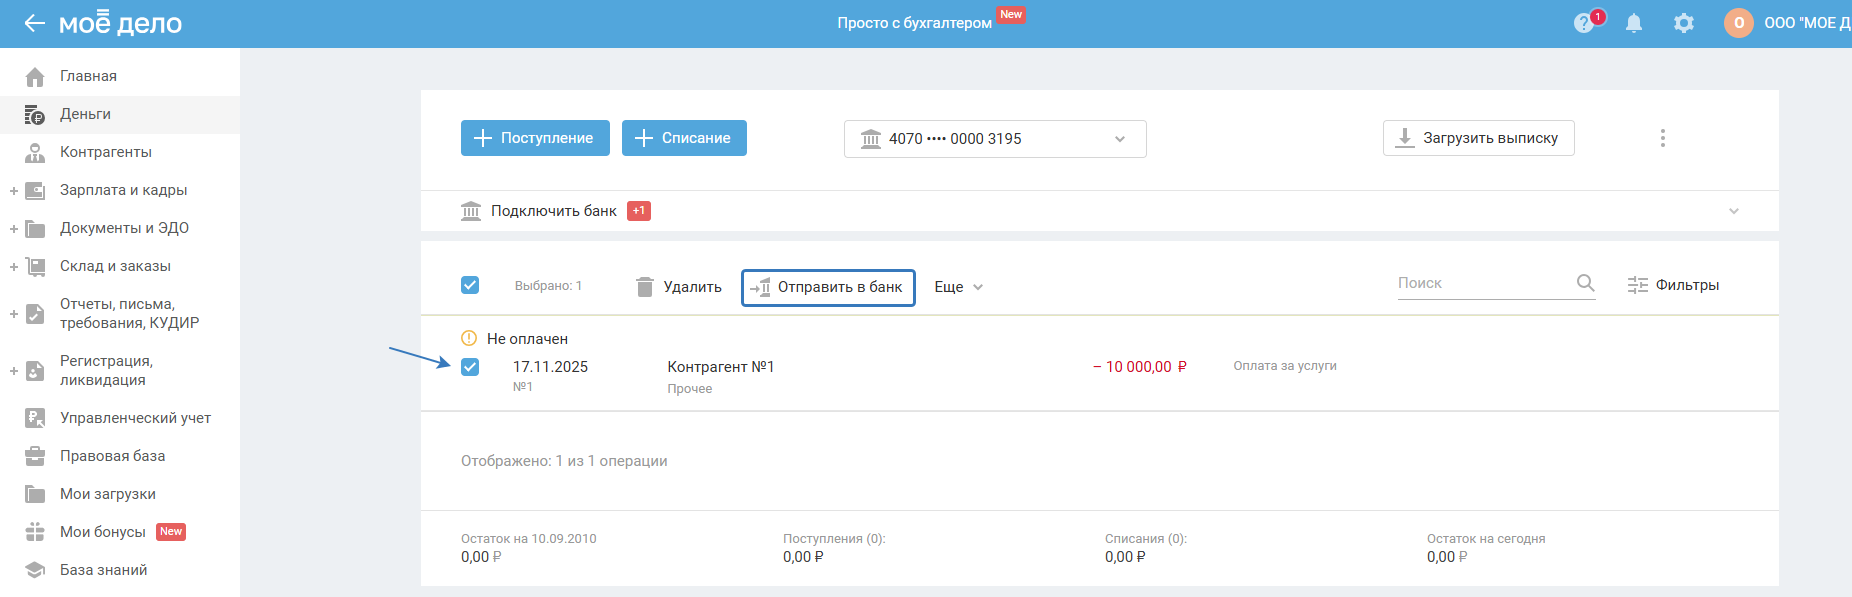Viewport: 1852px width, 597px height.
Task: Expand the Еще dropdown
Action: 958,287
